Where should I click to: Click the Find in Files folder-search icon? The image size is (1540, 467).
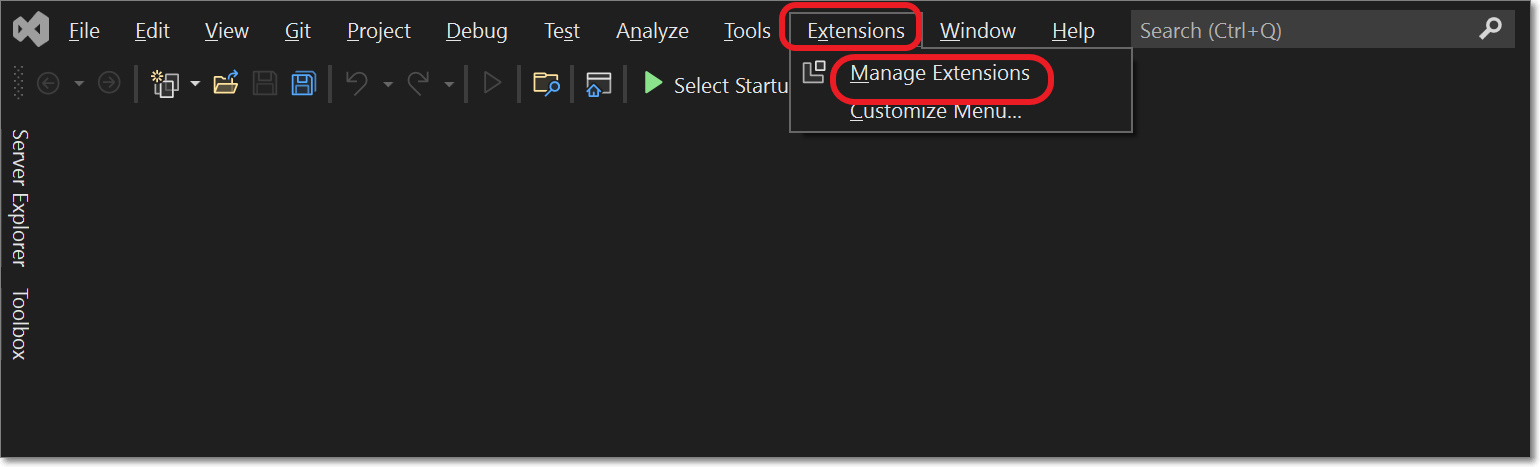(546, 84)
